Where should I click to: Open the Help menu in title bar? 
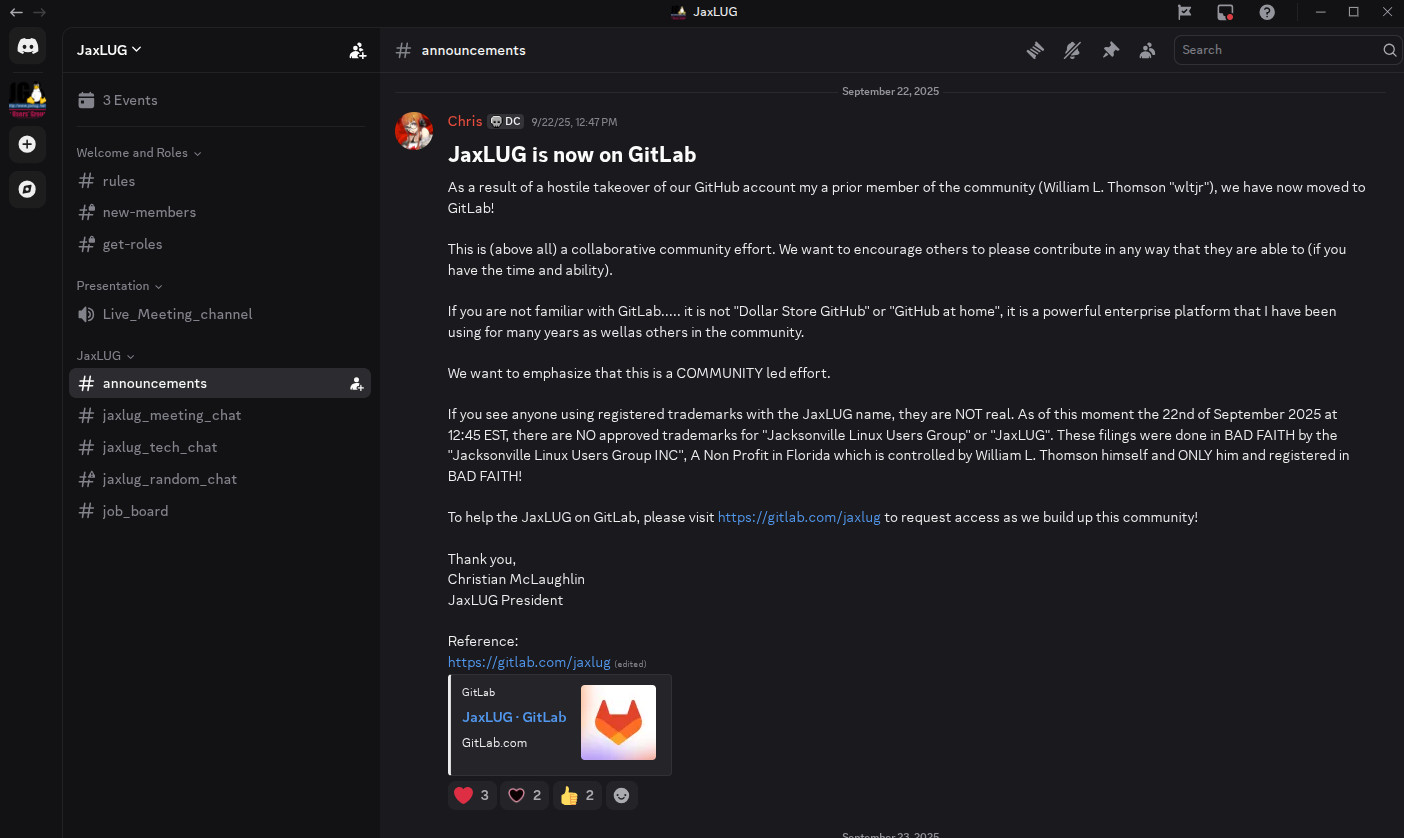pyautogui.click(x=1267, y=12)
